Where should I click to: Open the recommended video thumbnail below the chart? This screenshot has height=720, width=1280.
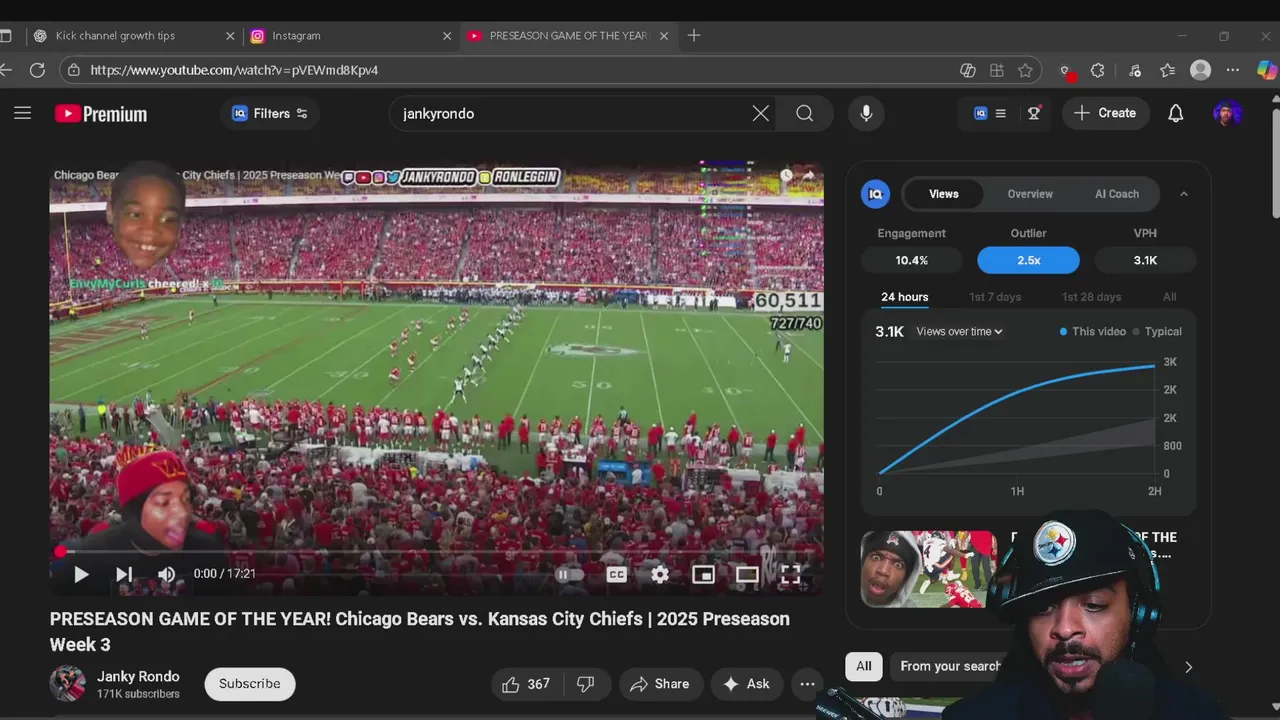tap(928, 569)
